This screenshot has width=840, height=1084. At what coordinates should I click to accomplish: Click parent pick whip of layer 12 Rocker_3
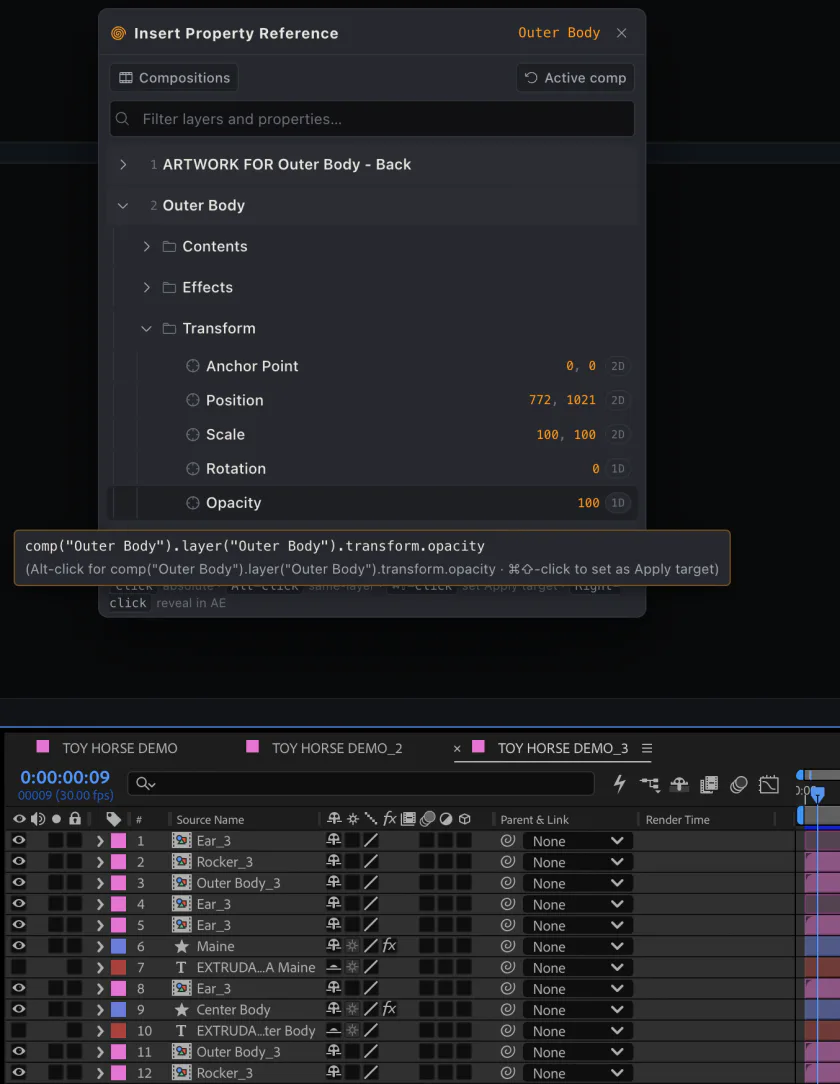tap(507, 1073)
